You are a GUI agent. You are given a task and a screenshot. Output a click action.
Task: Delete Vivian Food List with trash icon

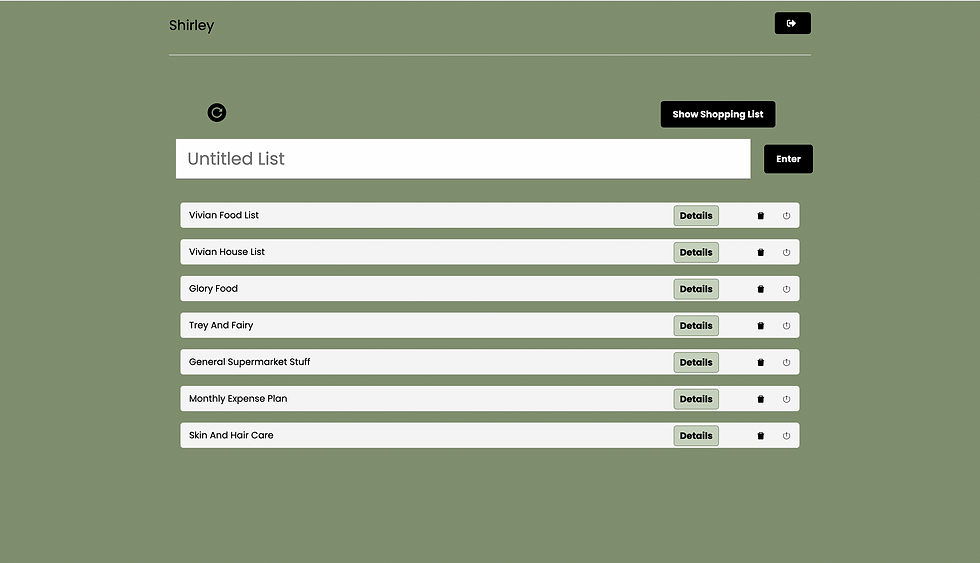point(761,216)
